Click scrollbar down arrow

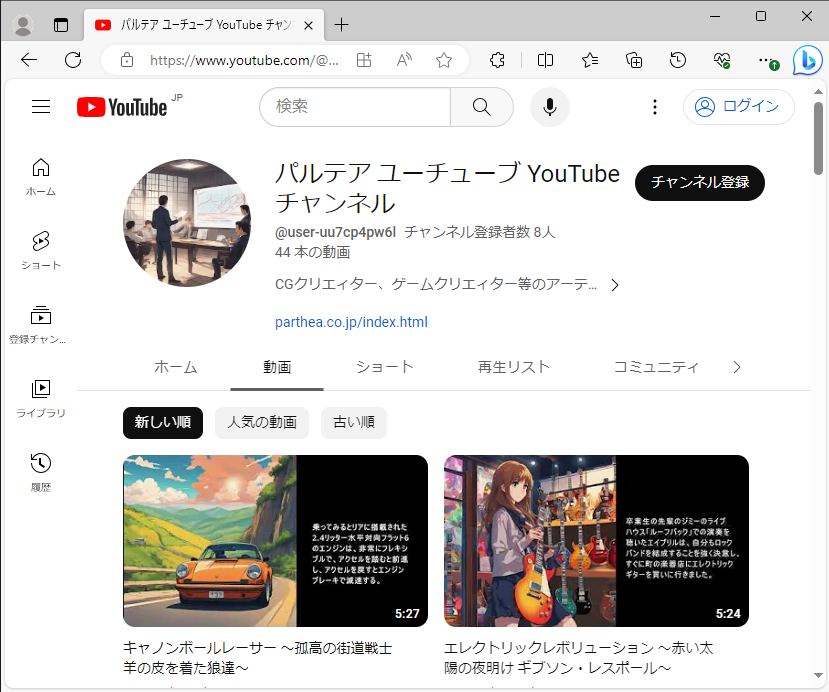[x=818, y=676]
